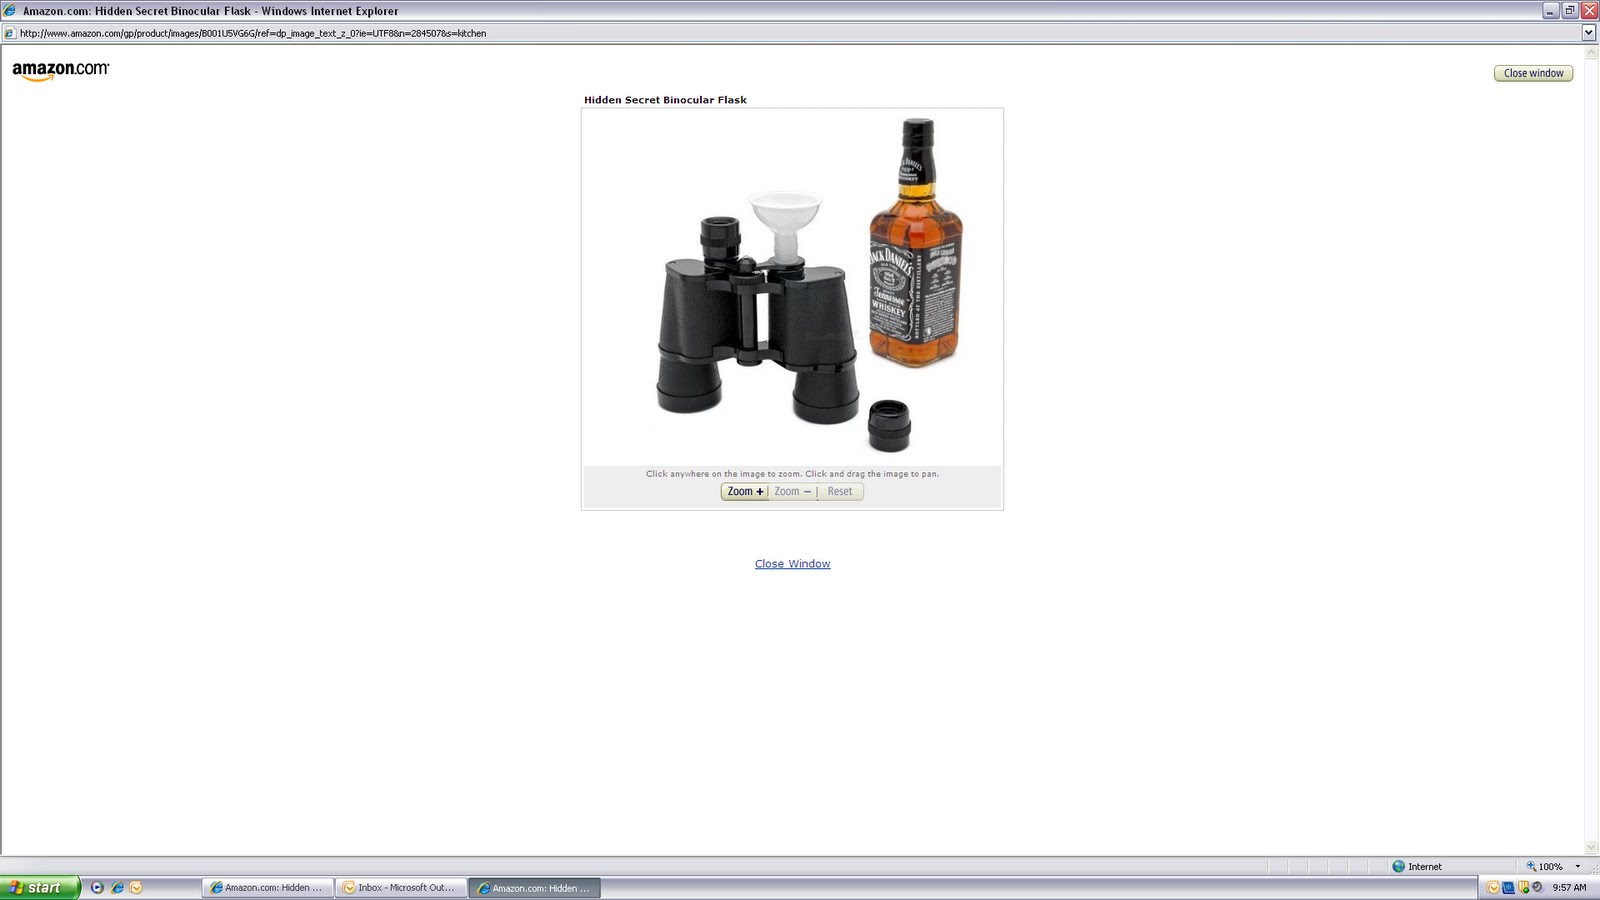
Task: Click the Outlook icon in the system tray
Action: (1494, 887)
